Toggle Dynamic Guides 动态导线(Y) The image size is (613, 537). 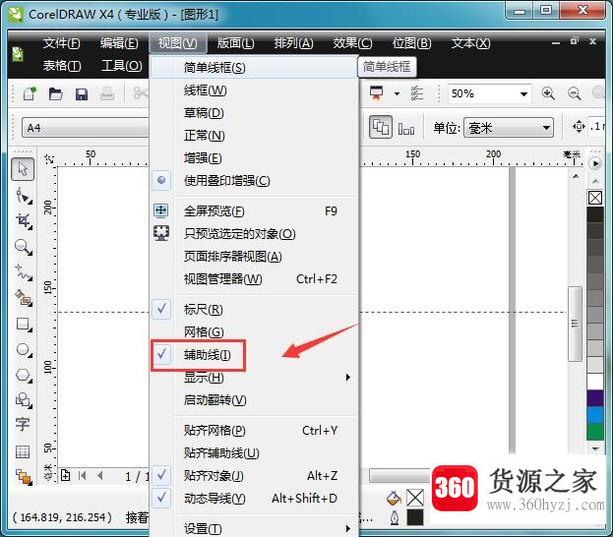tap(254, 498)
